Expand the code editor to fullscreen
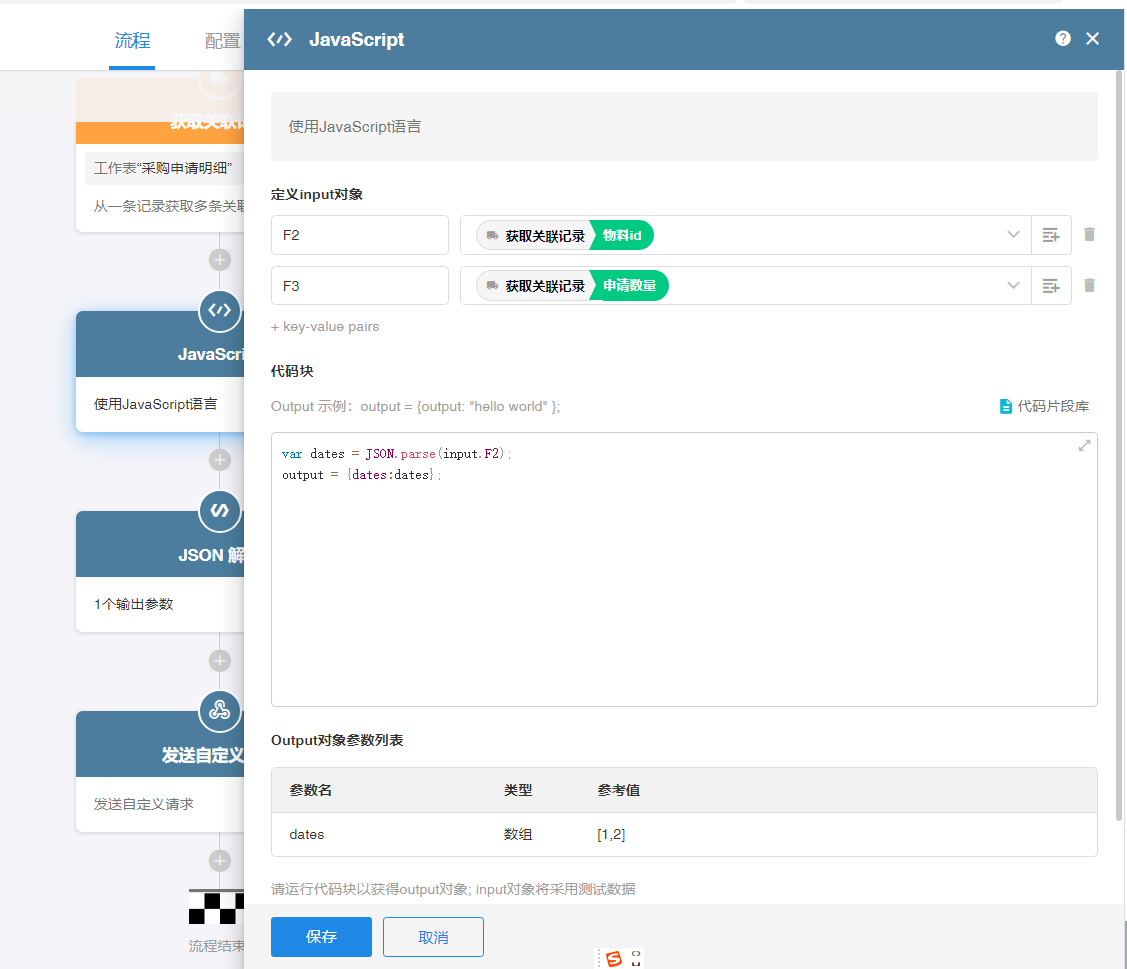The width and height of the screenshot is (1127, 969). 1084,446
